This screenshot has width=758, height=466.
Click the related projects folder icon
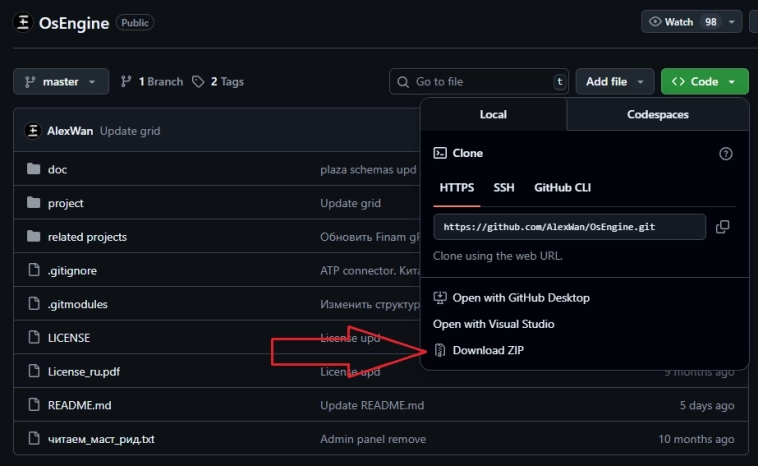(x=33, y=236)
